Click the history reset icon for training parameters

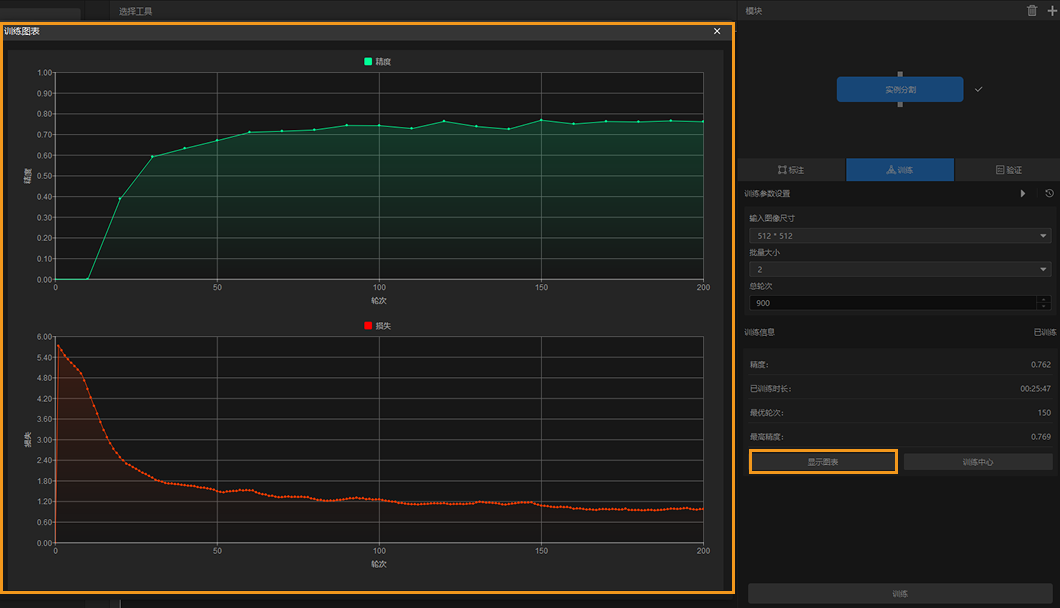(x=1049, y=193)
